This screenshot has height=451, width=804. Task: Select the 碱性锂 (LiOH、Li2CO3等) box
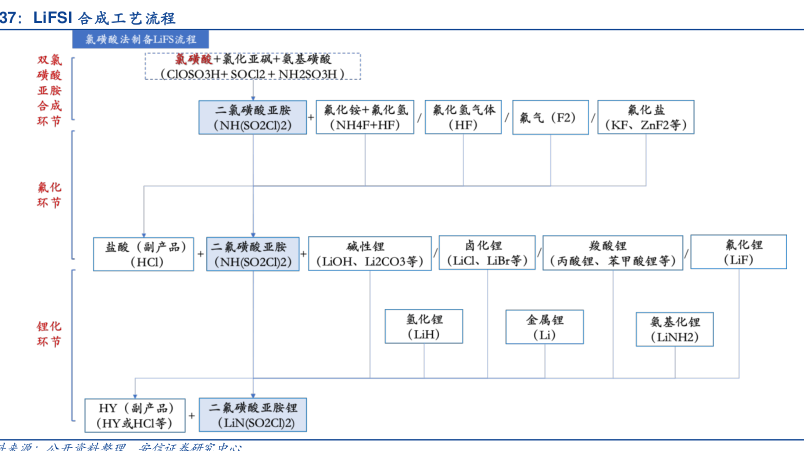[371, 253]
